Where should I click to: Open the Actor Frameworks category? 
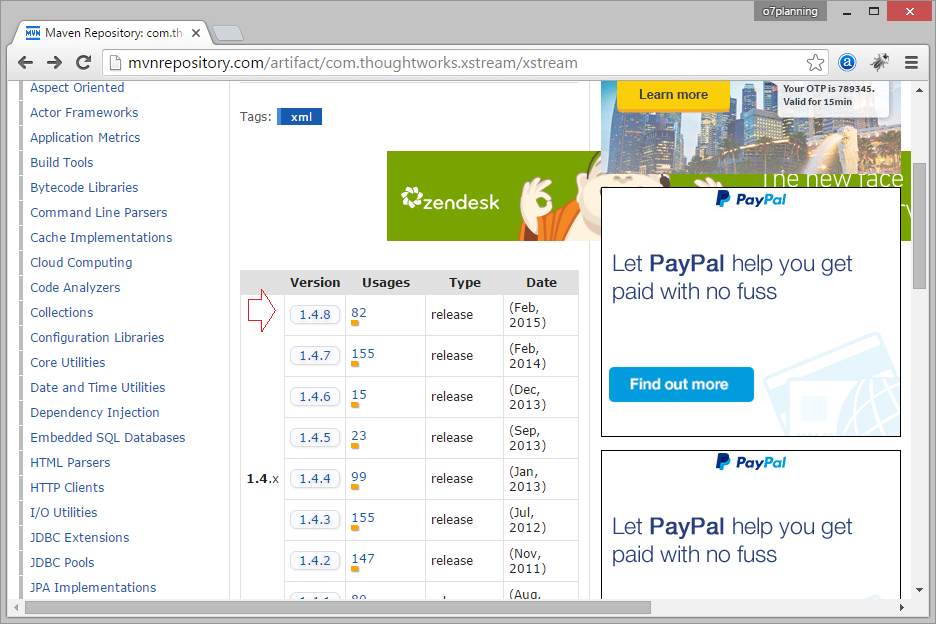(84, 113)
